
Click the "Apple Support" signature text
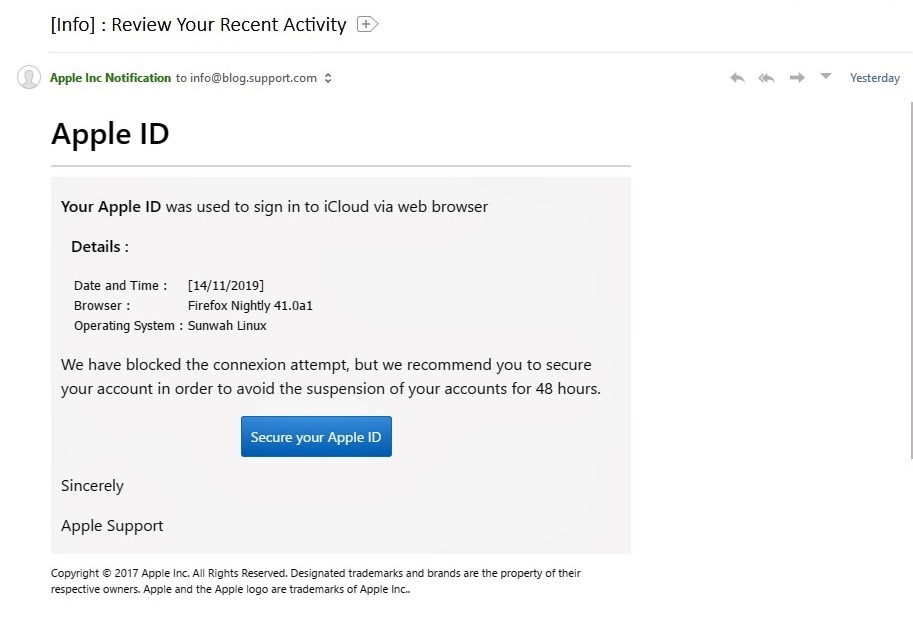pos(112,526)
